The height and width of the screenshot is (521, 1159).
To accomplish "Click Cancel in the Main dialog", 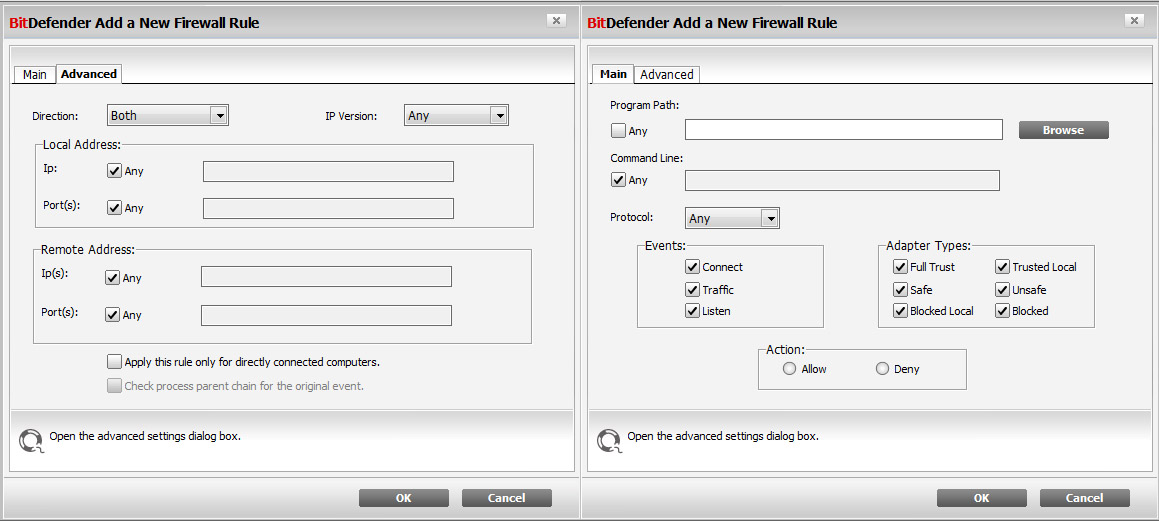I will point(1084,498).
